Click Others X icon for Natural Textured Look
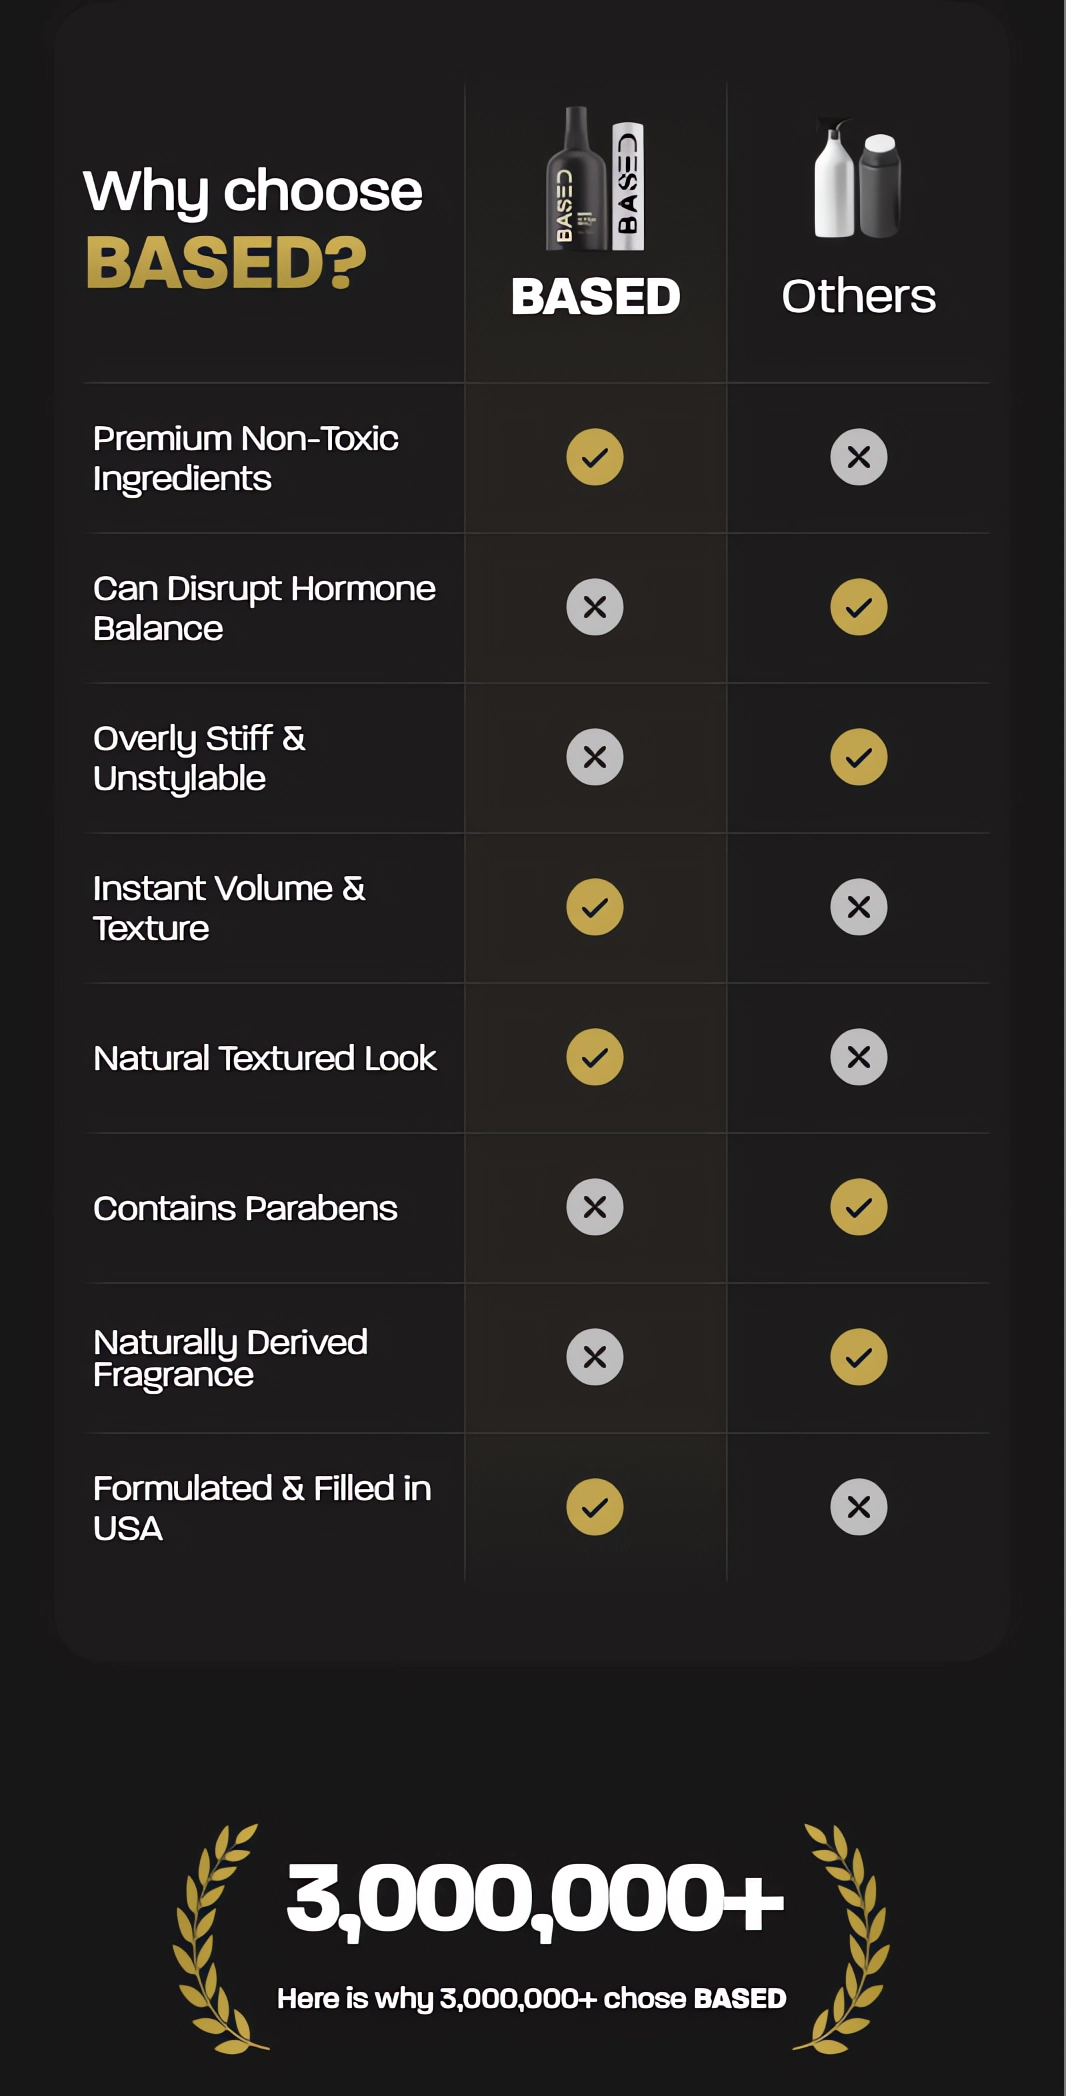Image resolution: width=1066 pixels, height=2096 pixels. pos(859,1057)
